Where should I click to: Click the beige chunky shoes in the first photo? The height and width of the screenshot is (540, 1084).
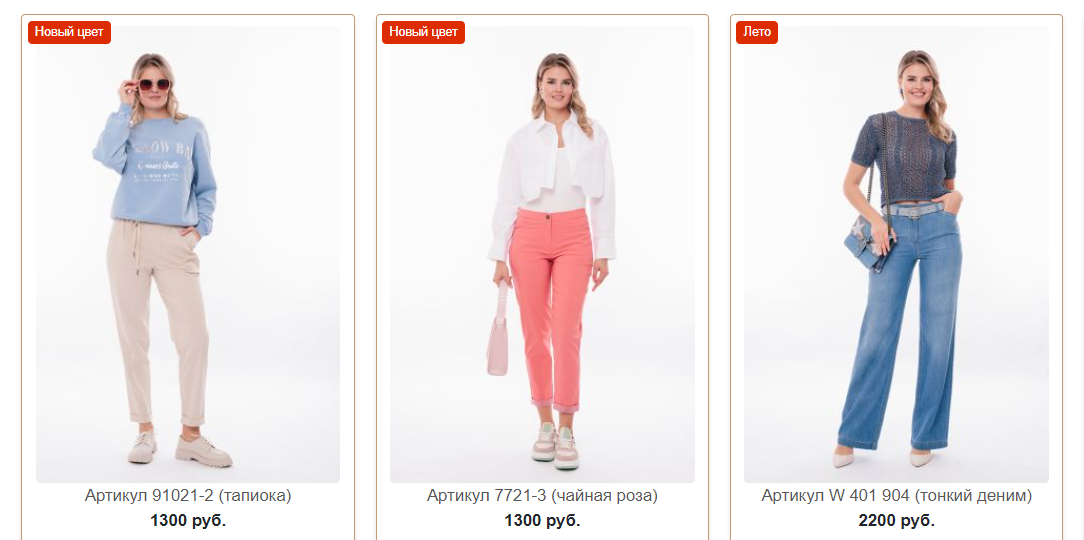click(180, 449)
